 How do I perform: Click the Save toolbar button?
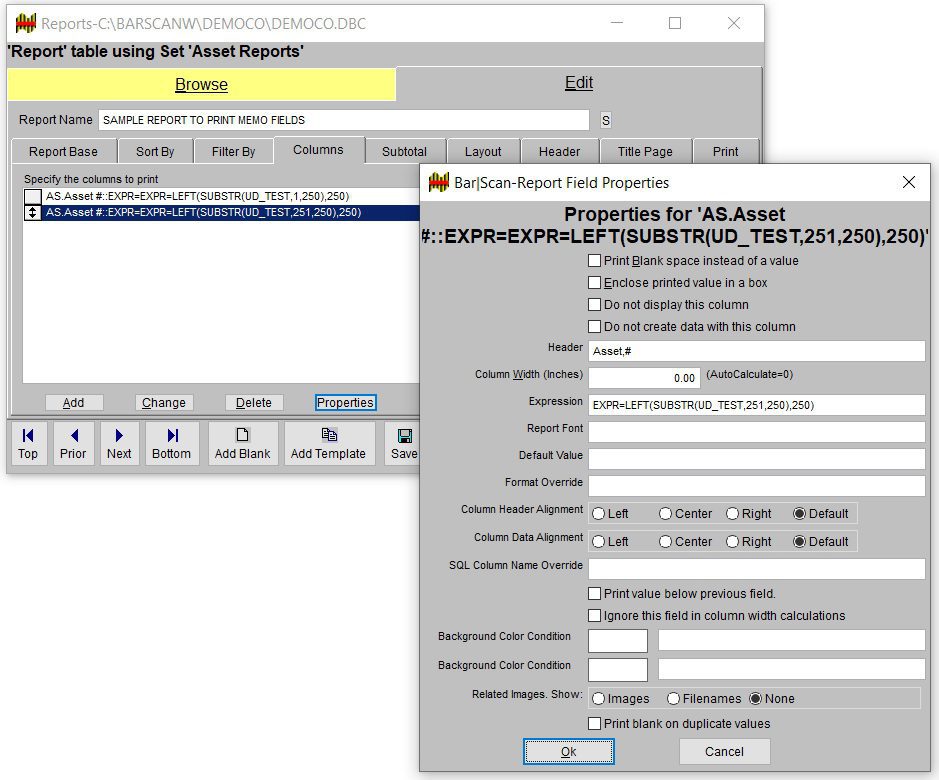point(402,443)
